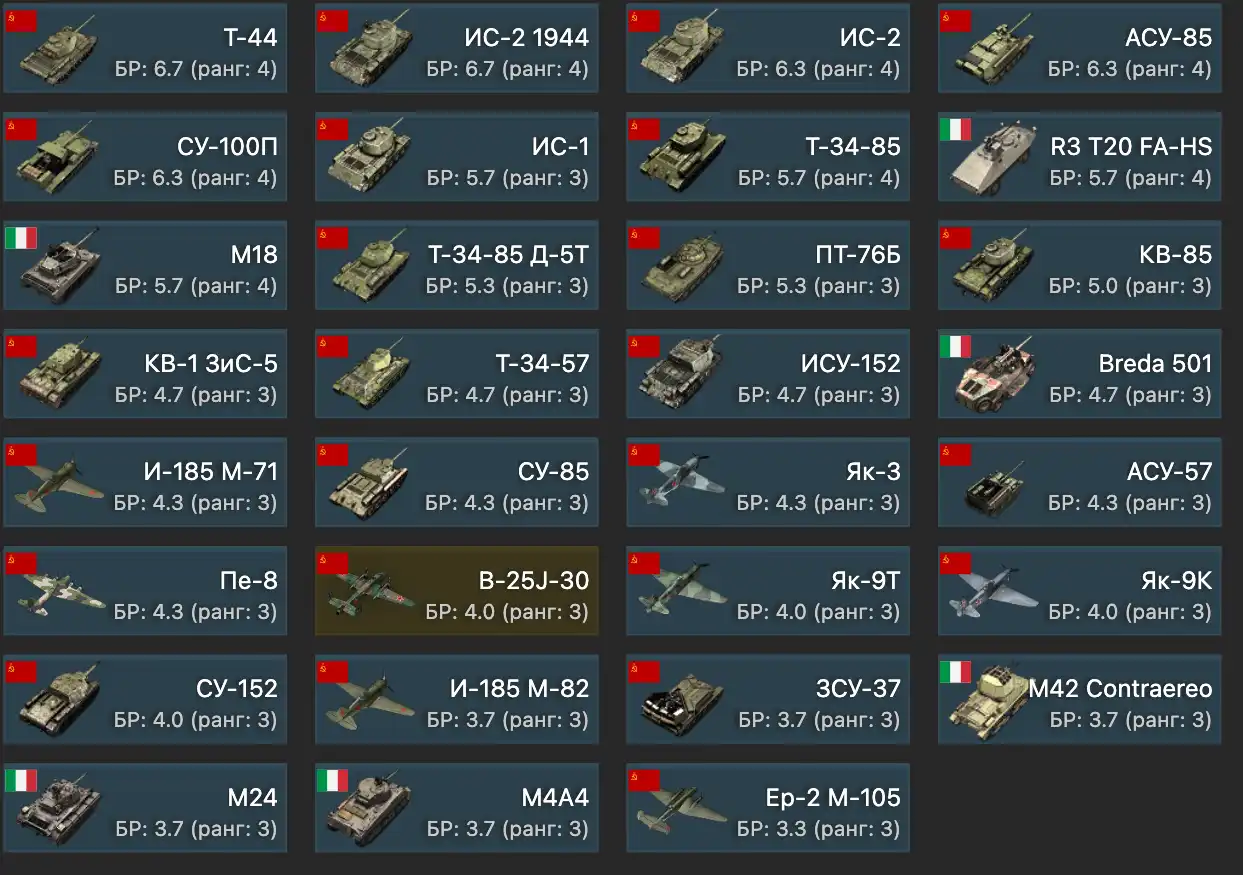
Task: Click the Italian flag on M18 card
Action: click(x=21, y=238)
